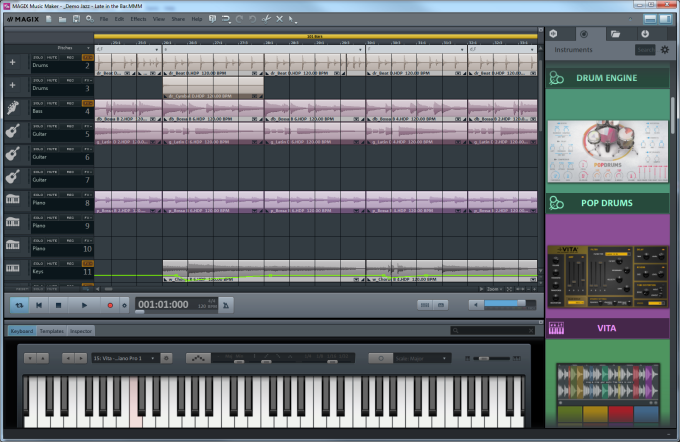Stop playback

point(58,305)
